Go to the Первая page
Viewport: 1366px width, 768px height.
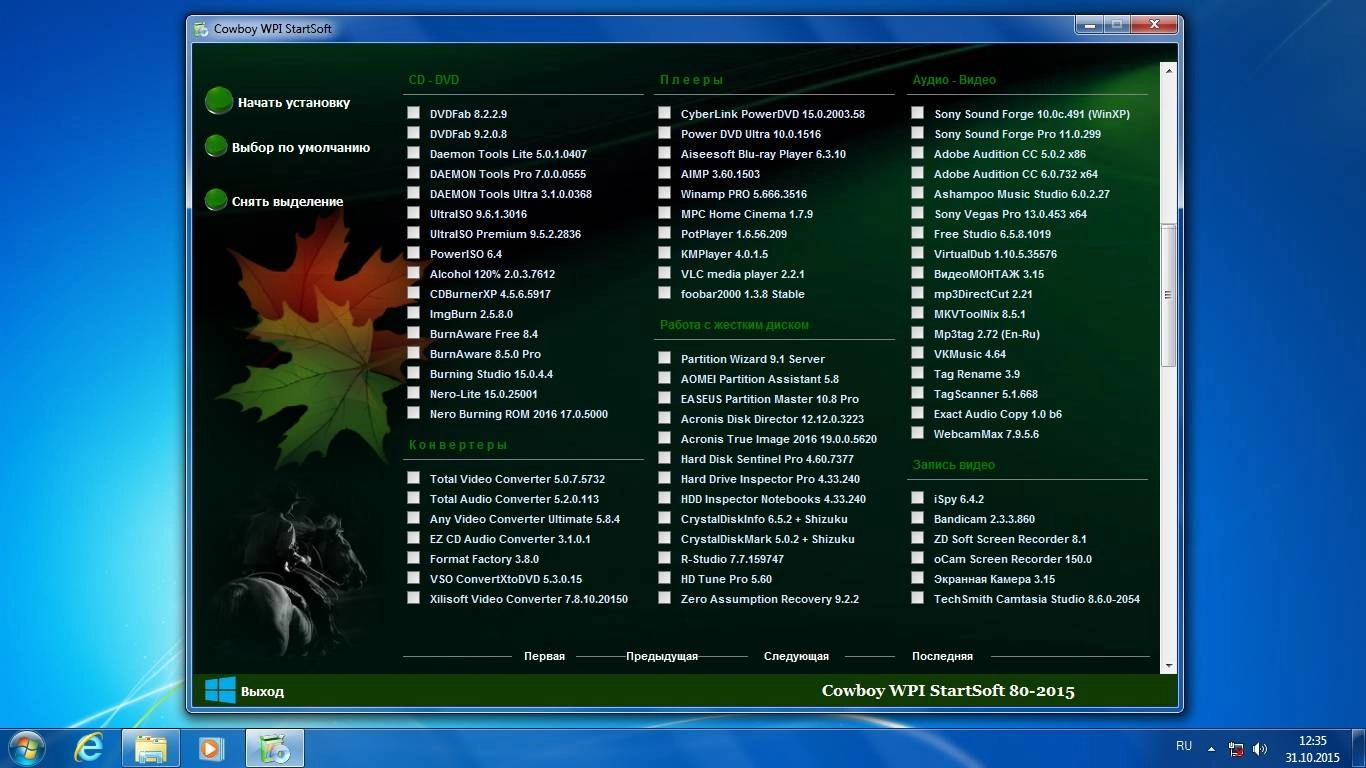544,657
